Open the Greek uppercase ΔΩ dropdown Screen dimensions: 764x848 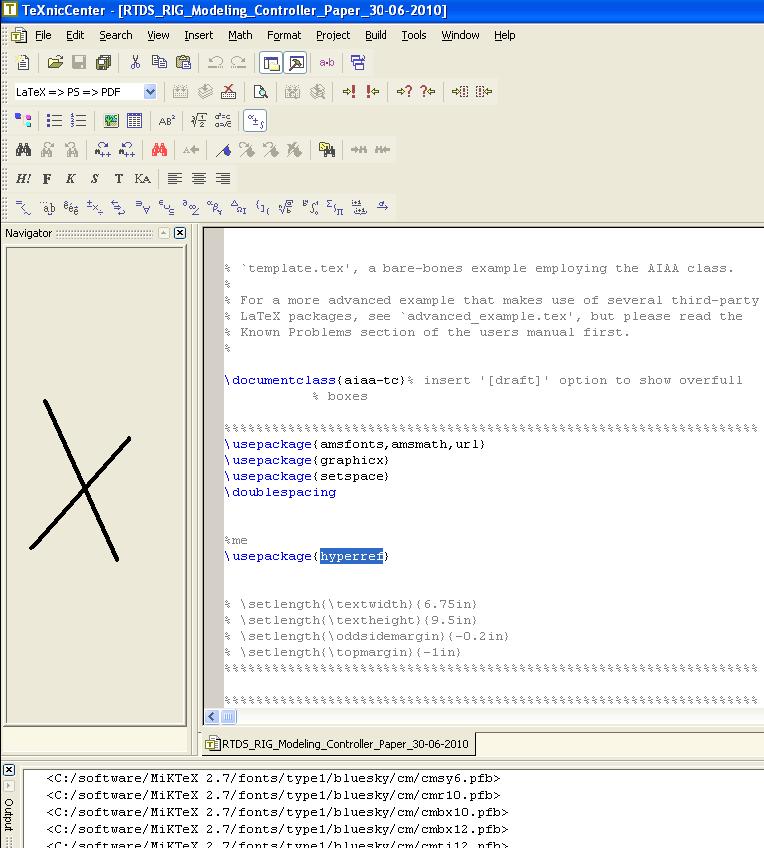238,207
